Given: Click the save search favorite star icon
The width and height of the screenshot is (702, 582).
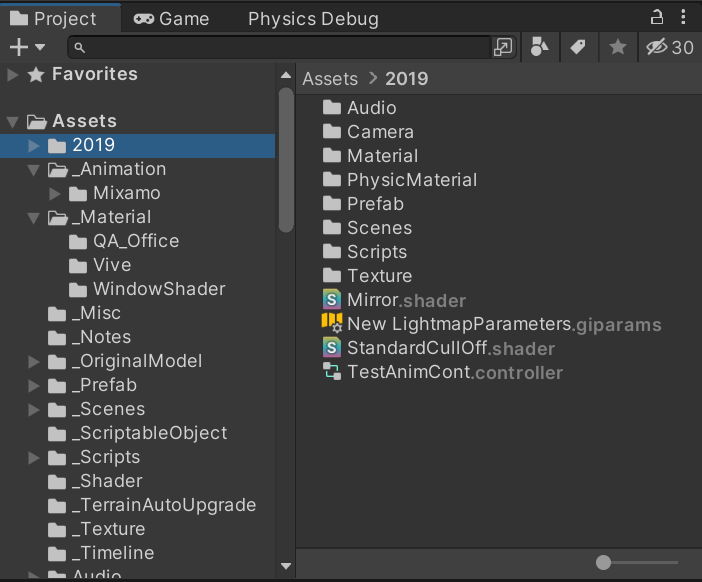Looking at the screenshot, I should coord(618,47).
